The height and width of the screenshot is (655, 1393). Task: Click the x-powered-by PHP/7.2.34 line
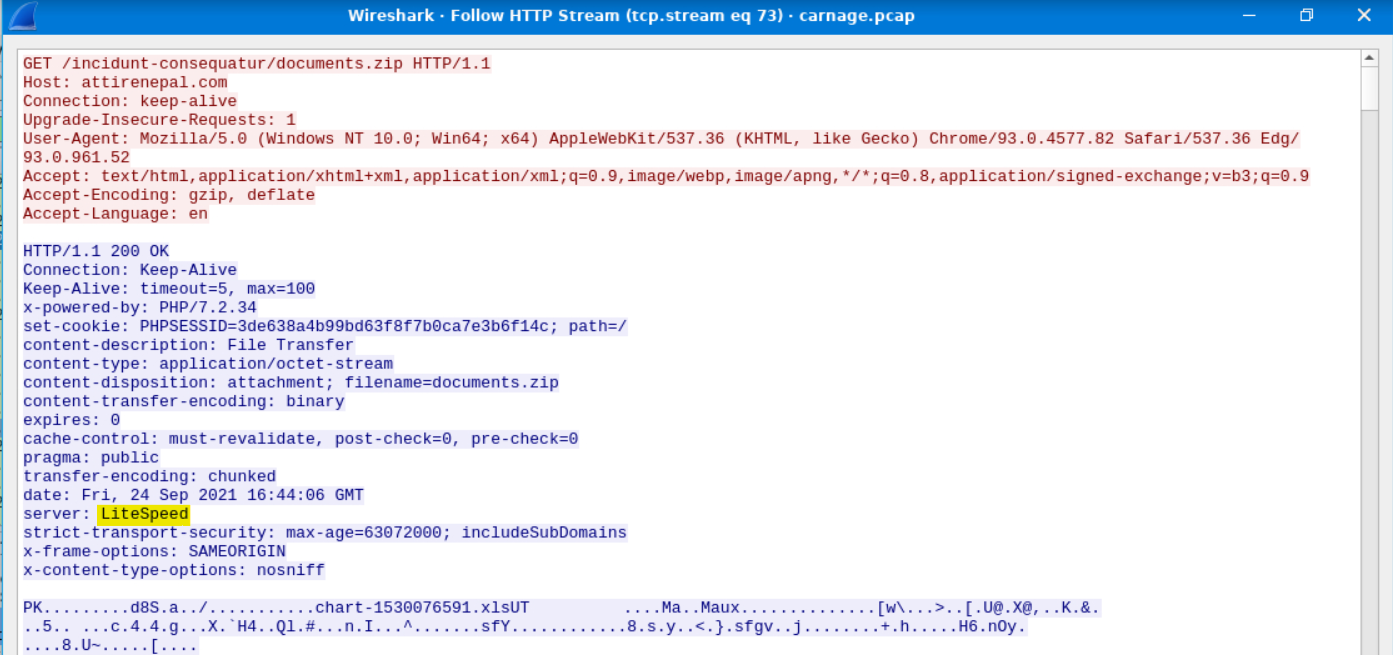click(x=140, y=308)
